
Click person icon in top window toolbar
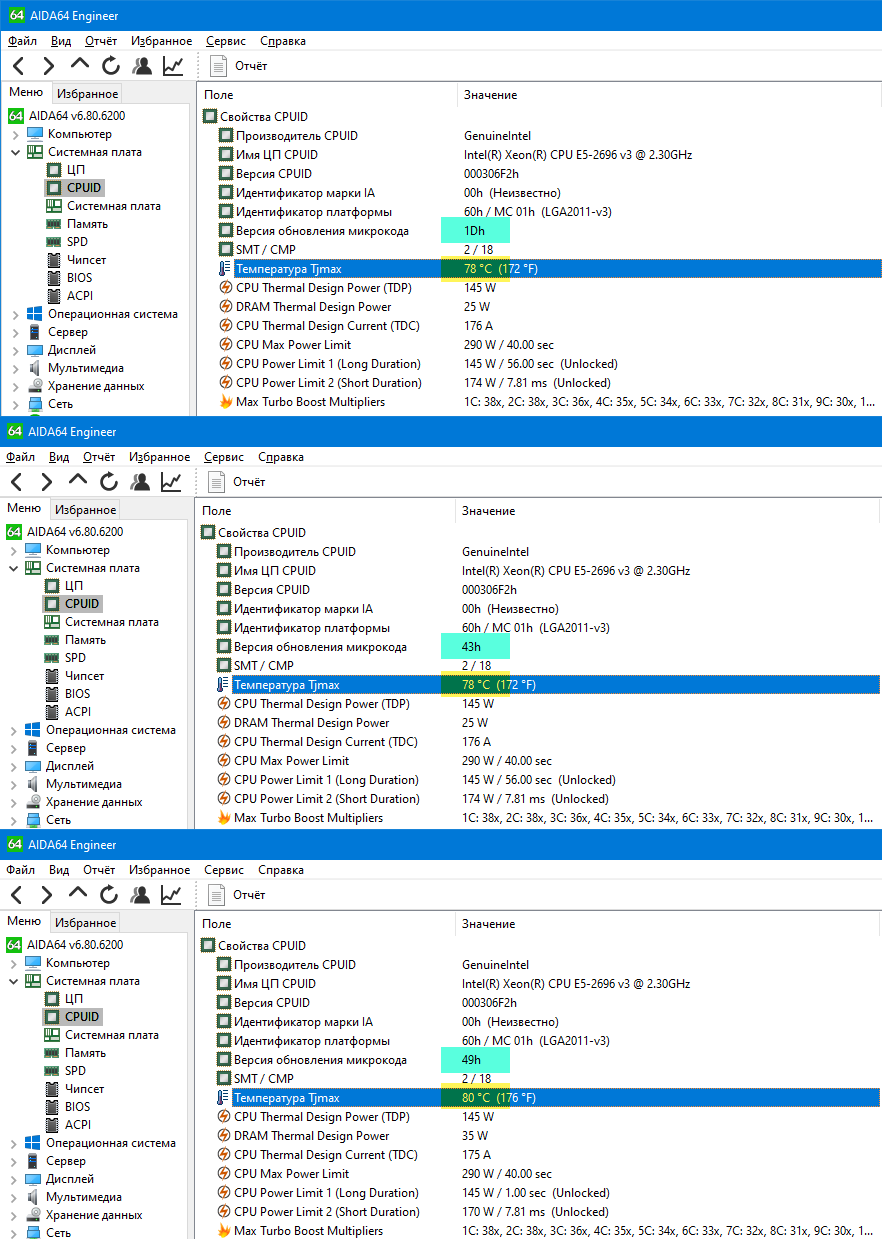coord(142,66)
